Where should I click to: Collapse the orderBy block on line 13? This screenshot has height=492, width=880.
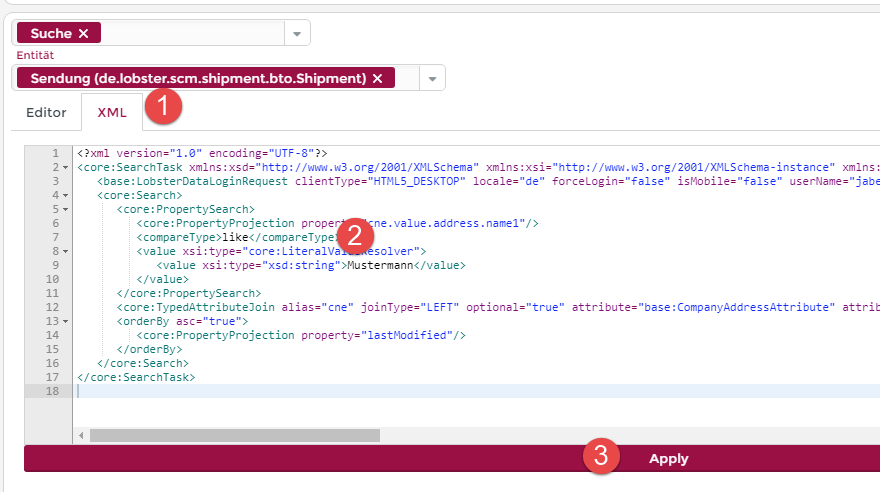tap(66, 321)
